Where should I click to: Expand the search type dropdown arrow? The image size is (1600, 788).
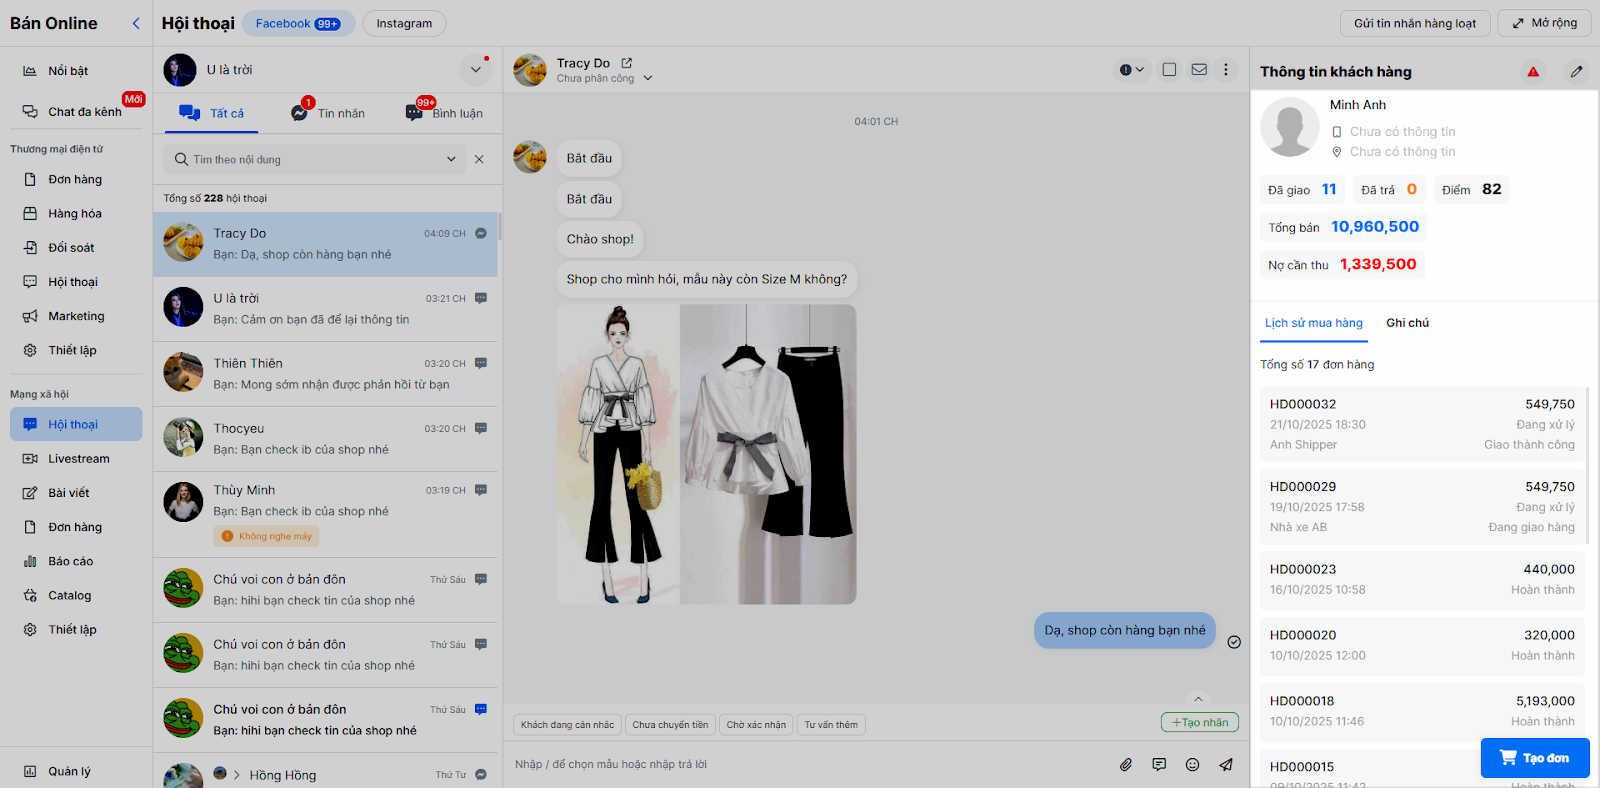(451, 159)
